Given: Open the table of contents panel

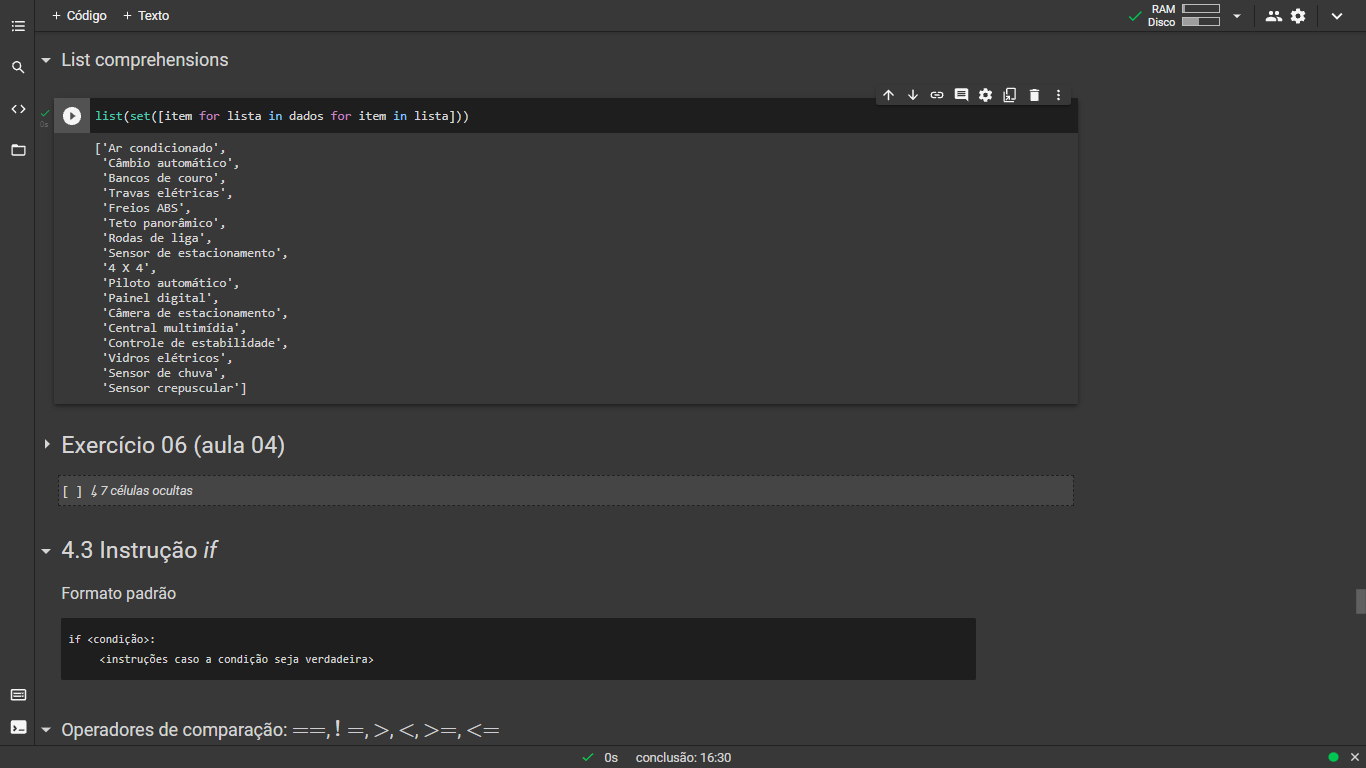Looking at the screenshot, I should (x=18, y=26).
